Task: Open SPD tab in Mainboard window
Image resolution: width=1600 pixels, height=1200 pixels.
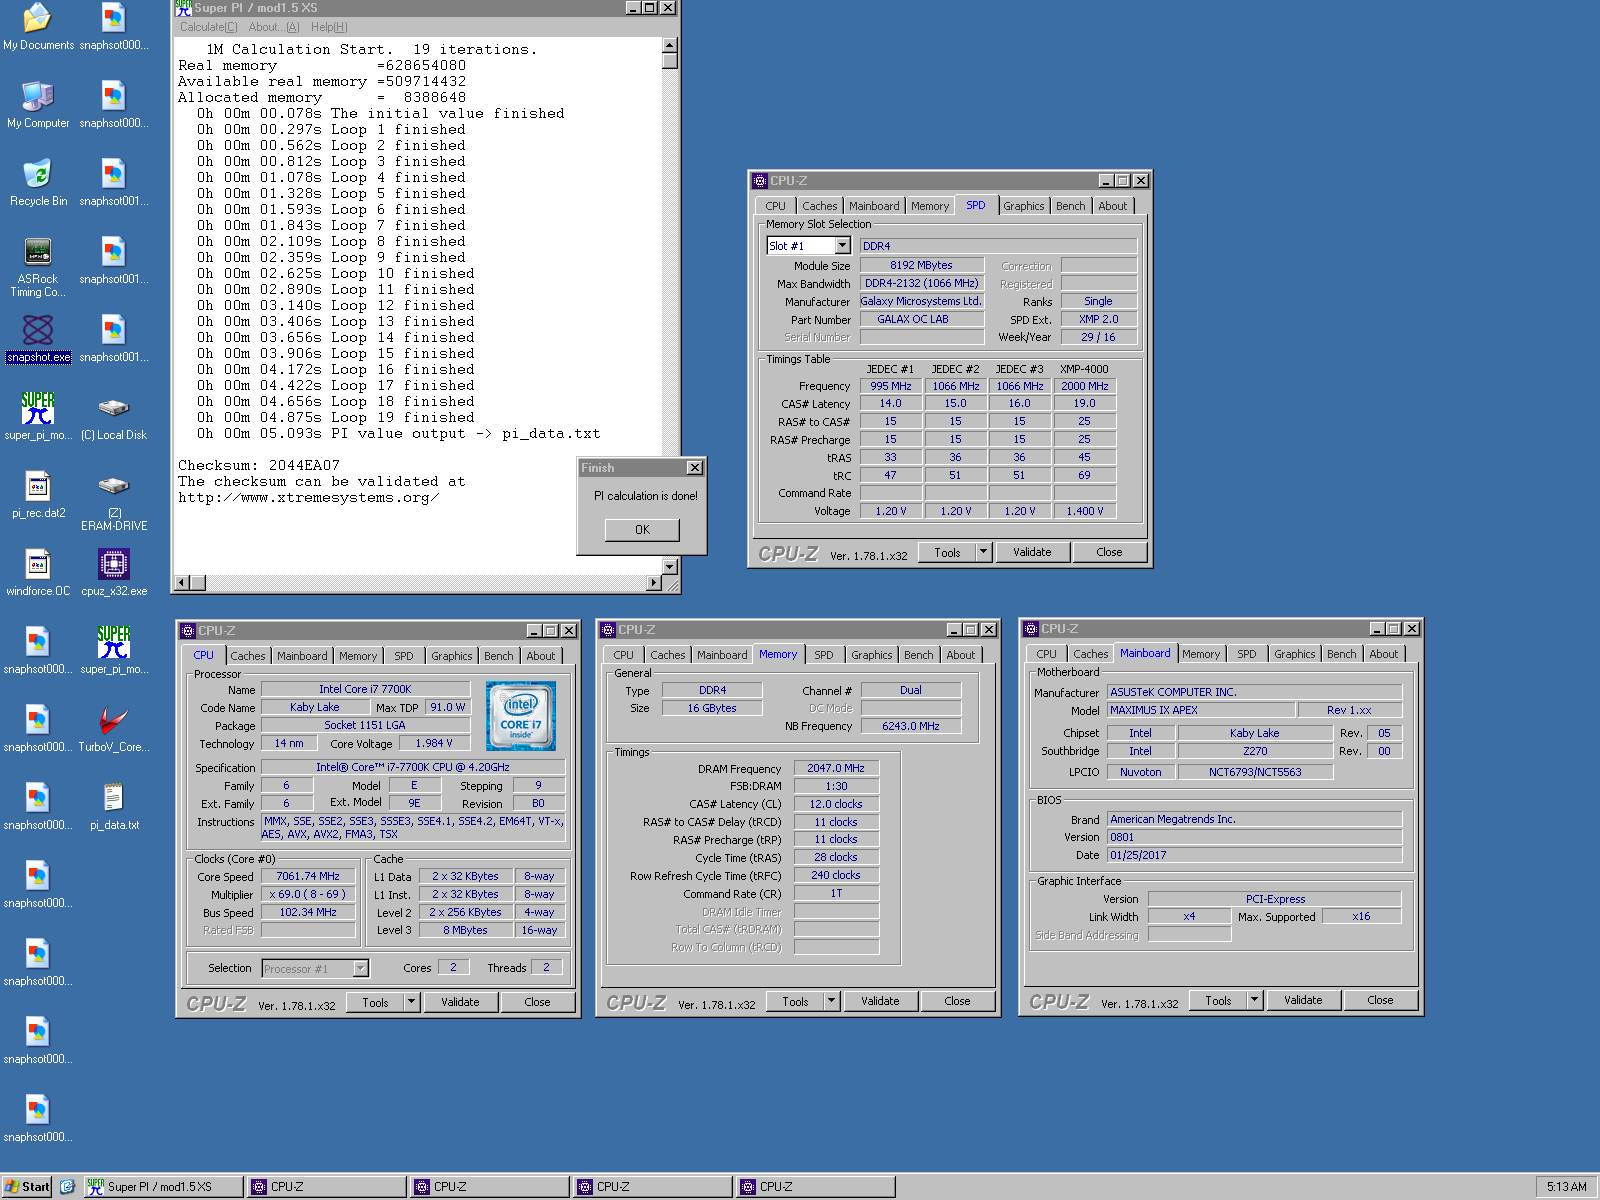Action: (1246, 654)
